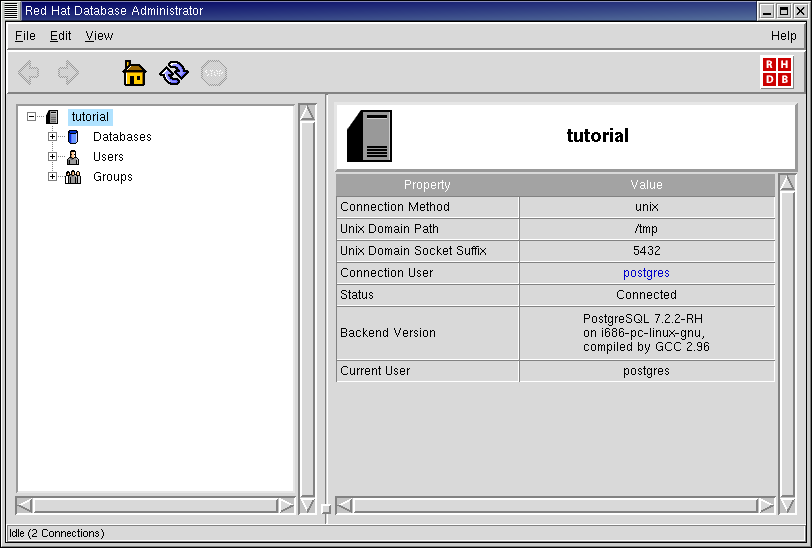Click the RHDB logo icon
The image size is (812, 548).
tap(777, 72)
